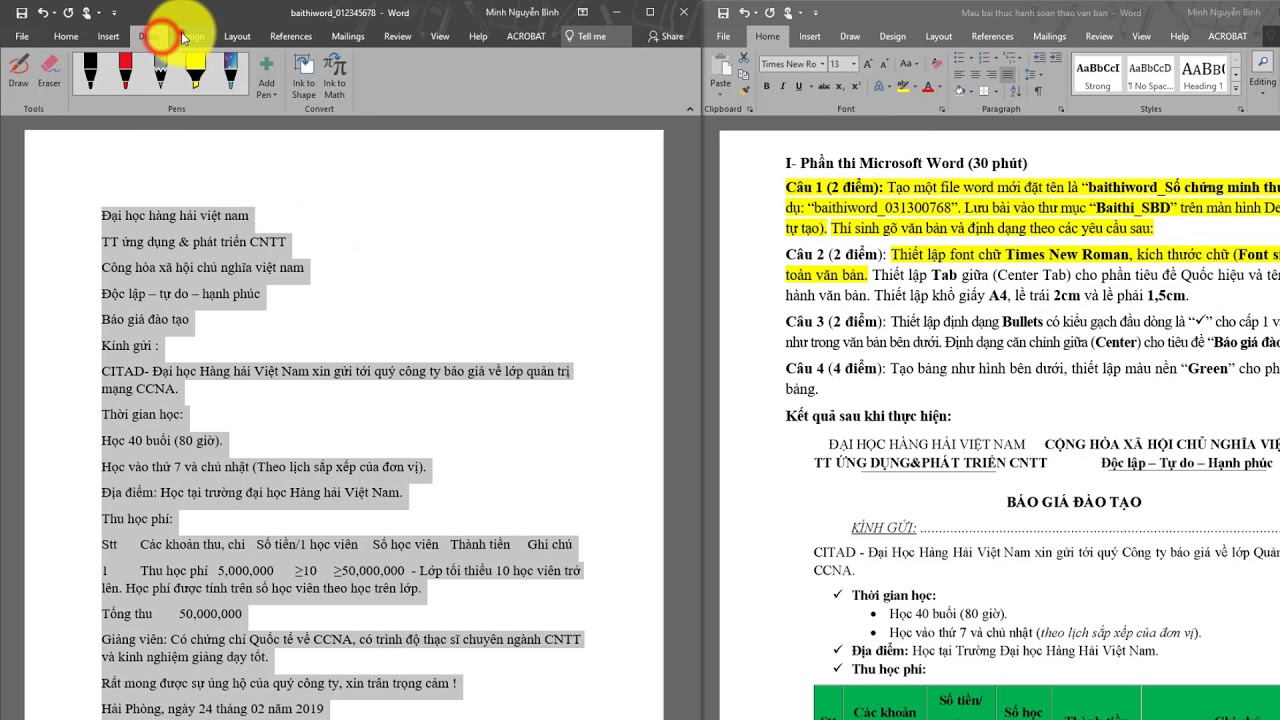Open Touch/Mouse mode in baithiword window
This screenshot has width=1280, height=720.
[x=89, y=12]
